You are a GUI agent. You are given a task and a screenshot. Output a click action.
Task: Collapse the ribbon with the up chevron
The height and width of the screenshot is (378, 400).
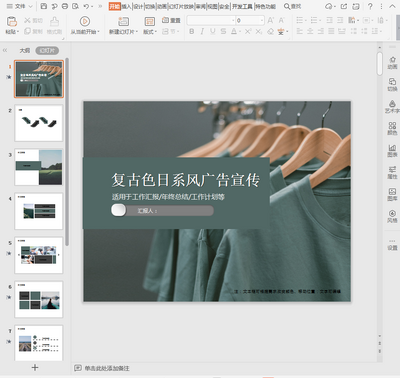pos(392,6)
